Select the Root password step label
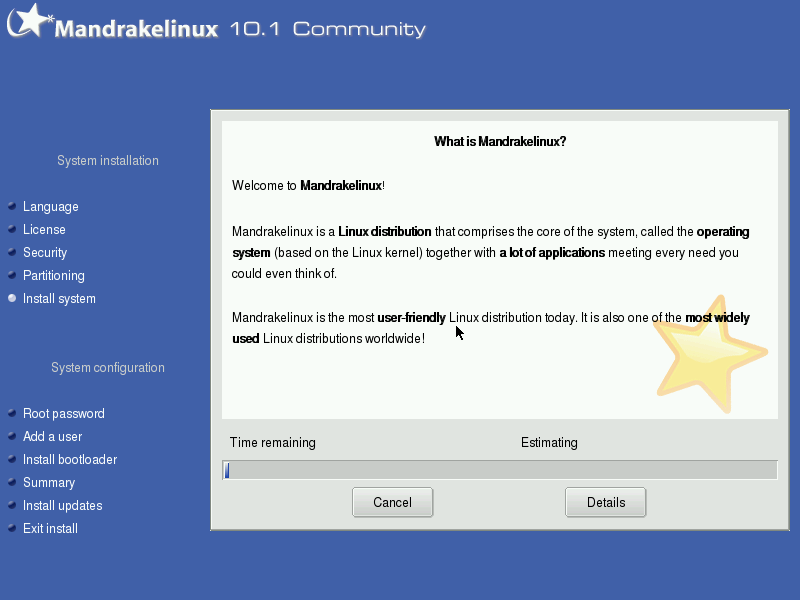Image resolution: width=800 pixels, height=600 pixels. [x=64, y=413]
